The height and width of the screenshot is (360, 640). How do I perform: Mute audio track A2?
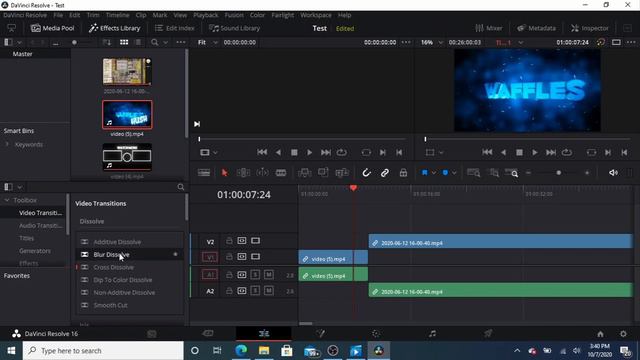(269, 291)
